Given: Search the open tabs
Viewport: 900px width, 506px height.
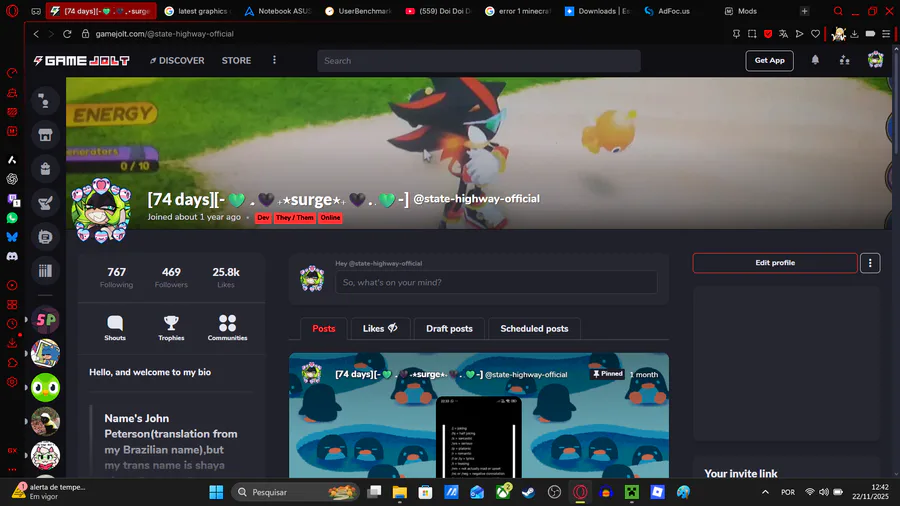Looking at the screenshot, I should tap(838, 11).
